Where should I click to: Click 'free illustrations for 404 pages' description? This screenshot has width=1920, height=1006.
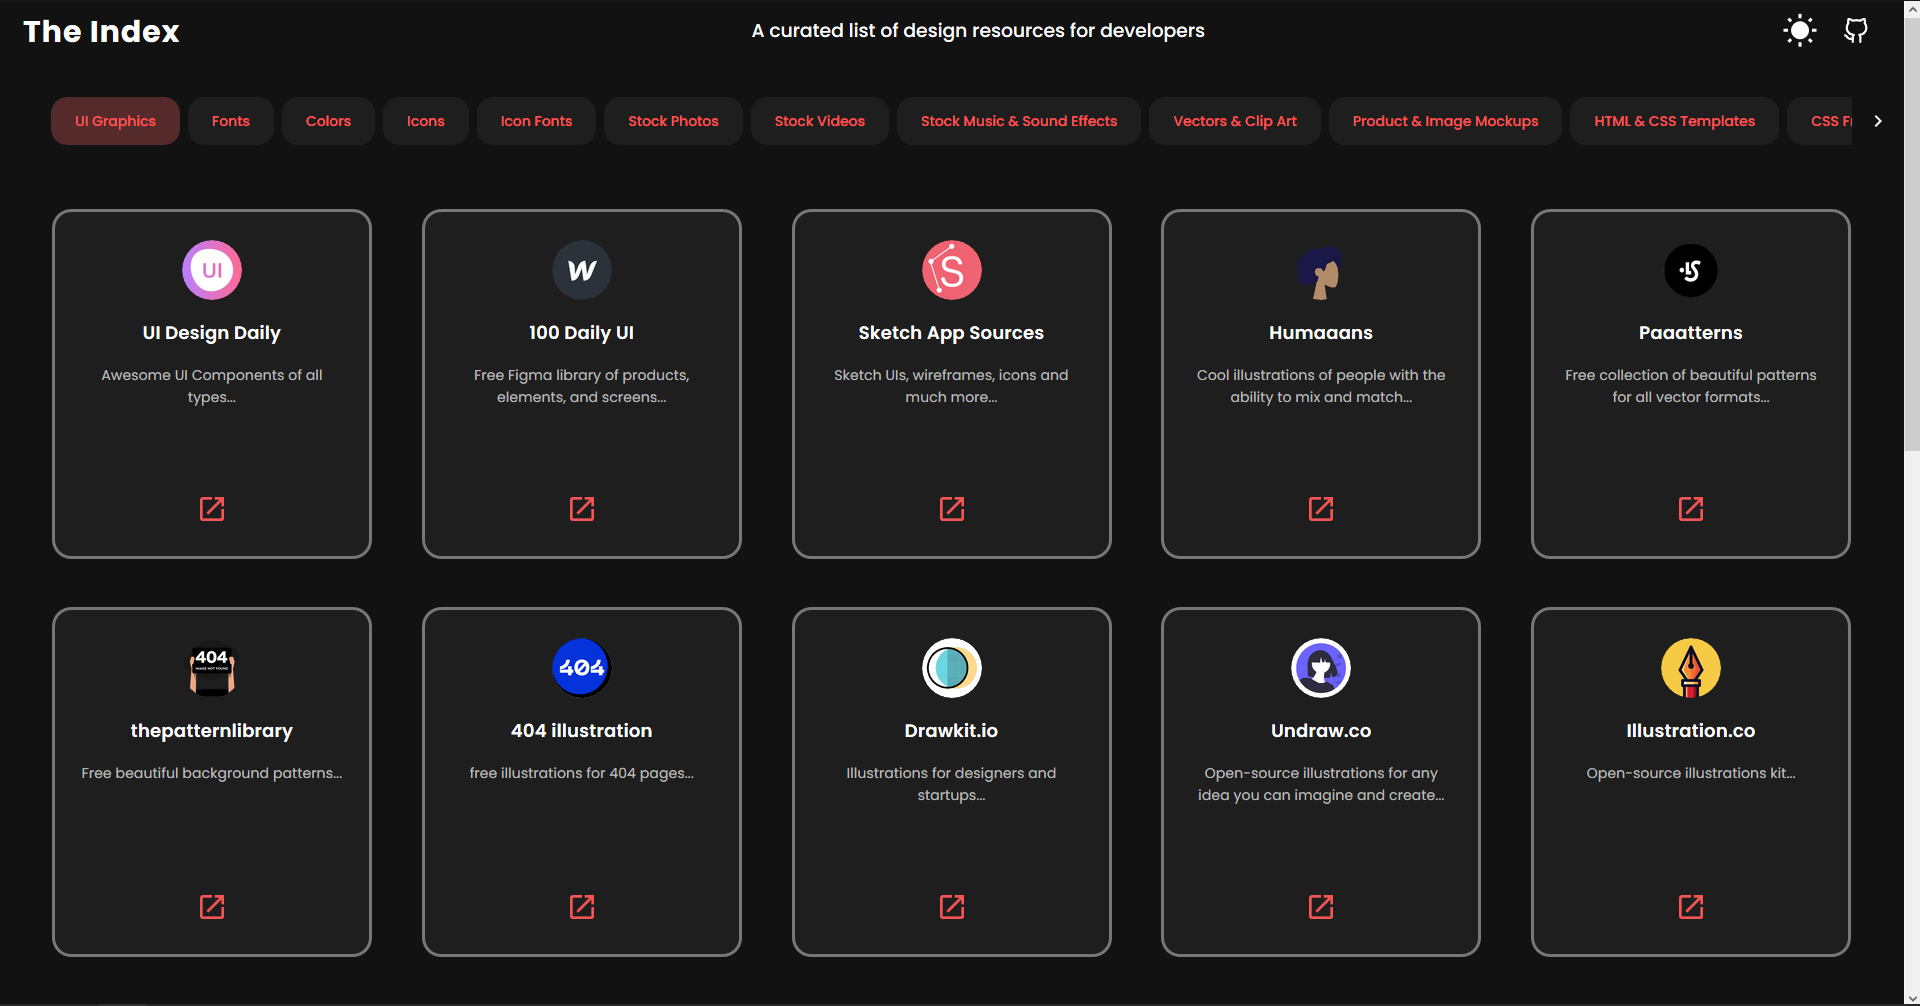582,773
